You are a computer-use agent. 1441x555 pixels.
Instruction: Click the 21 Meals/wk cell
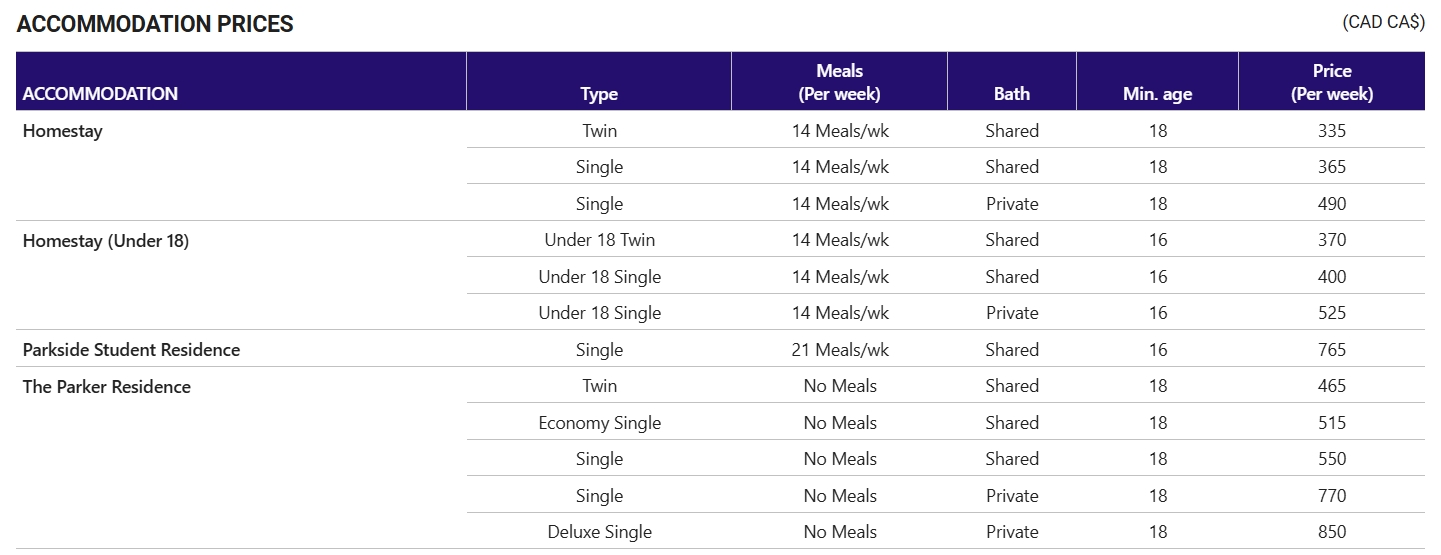pos(840,350)
